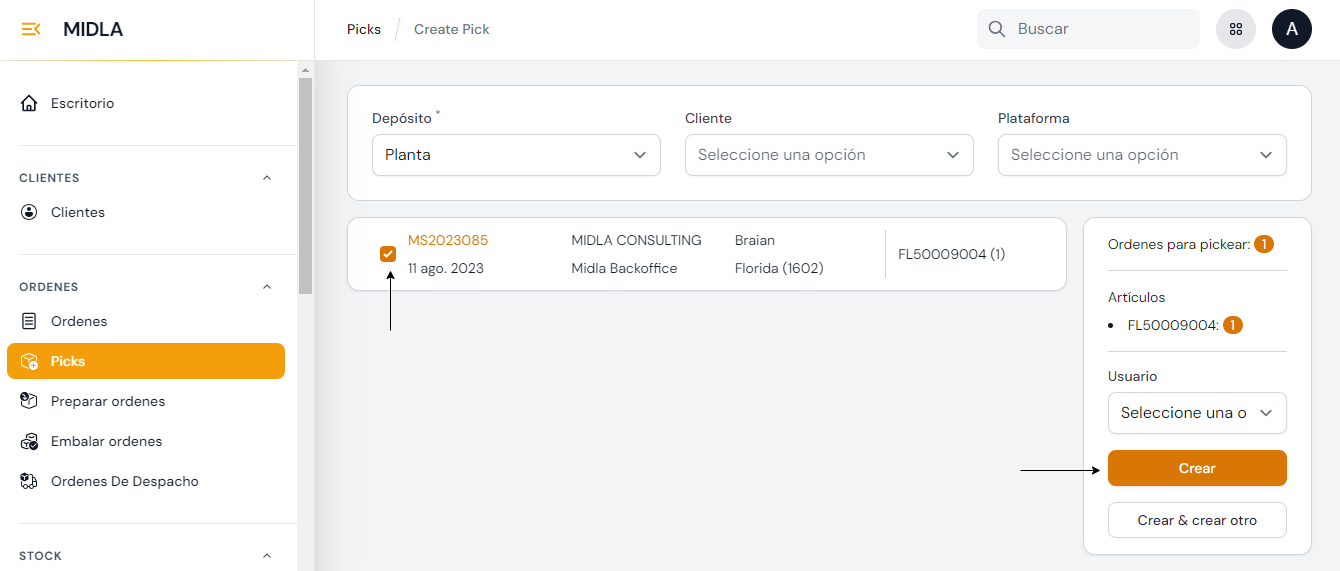This screenshot has width=1340, height=571.
Task: Open the apps grid icon in header
Action: [1236, 29]
